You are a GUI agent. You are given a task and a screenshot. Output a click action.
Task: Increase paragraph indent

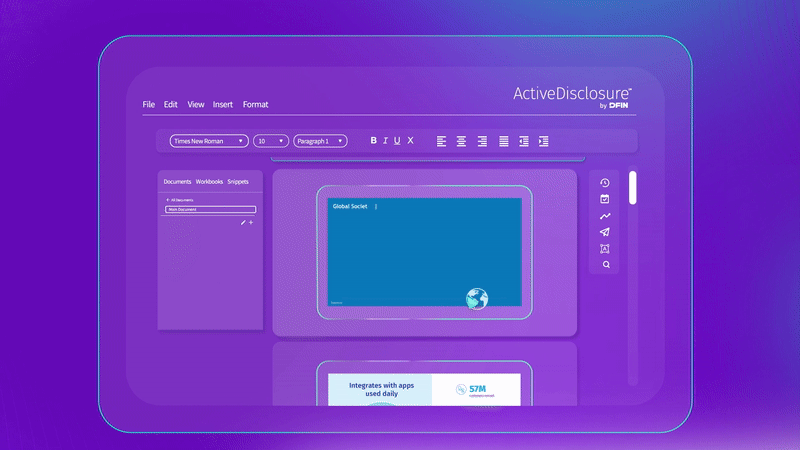click(544, 141)
